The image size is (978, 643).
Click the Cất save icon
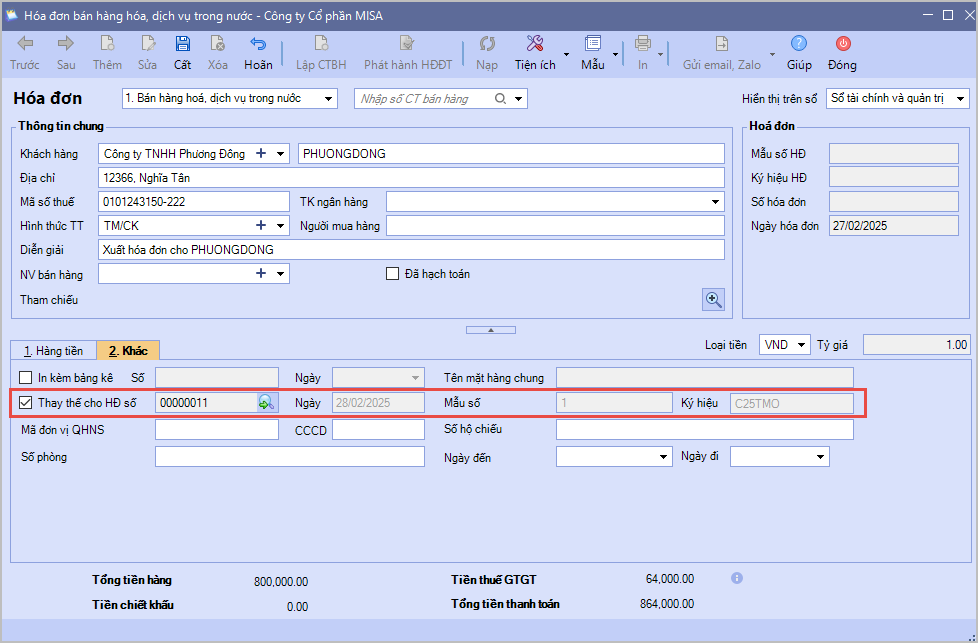(182, 44)
